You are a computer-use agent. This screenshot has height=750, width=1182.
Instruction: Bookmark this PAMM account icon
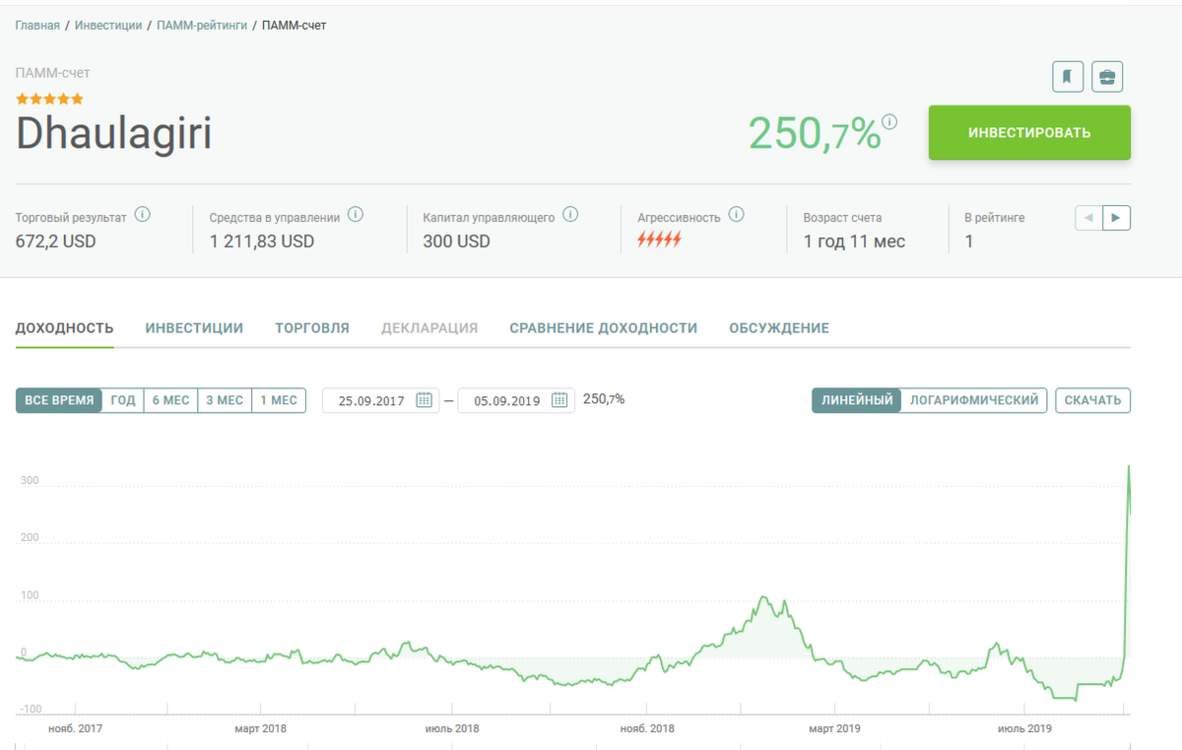pyautogui.click(x=1067, y=76)
